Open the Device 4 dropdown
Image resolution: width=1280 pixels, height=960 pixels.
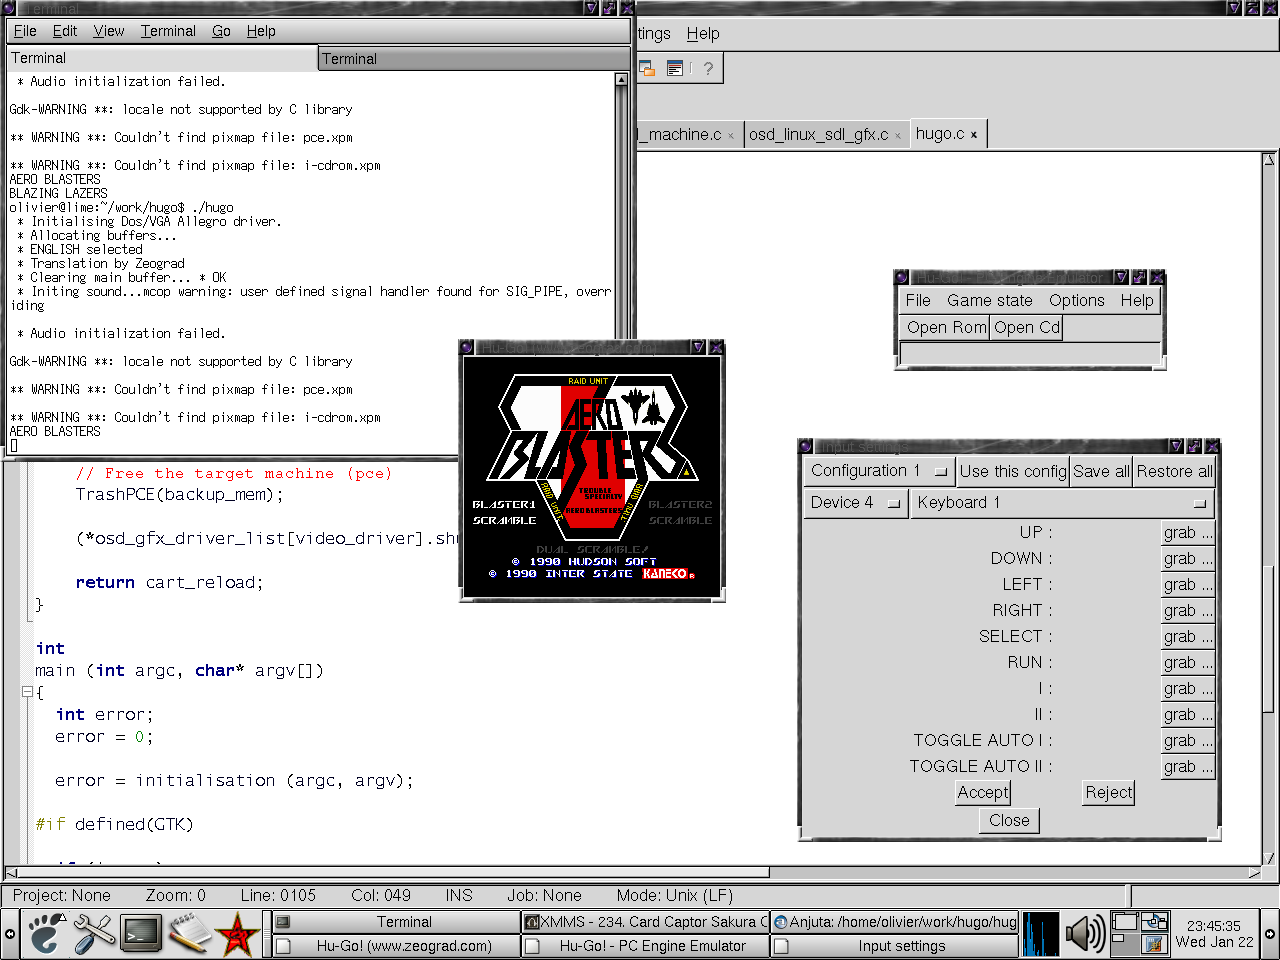(855, 503)
